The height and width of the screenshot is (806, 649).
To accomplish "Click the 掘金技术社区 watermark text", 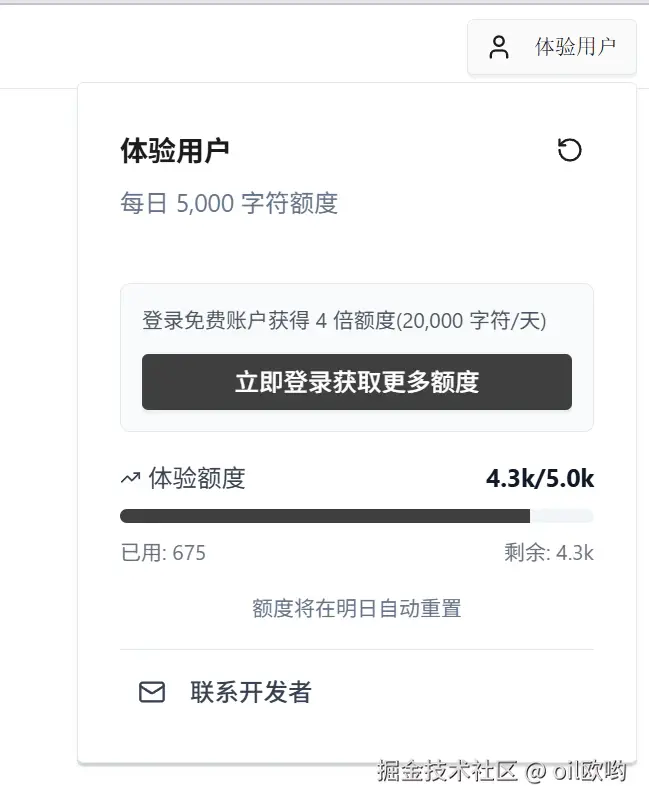I will point(447,771).
